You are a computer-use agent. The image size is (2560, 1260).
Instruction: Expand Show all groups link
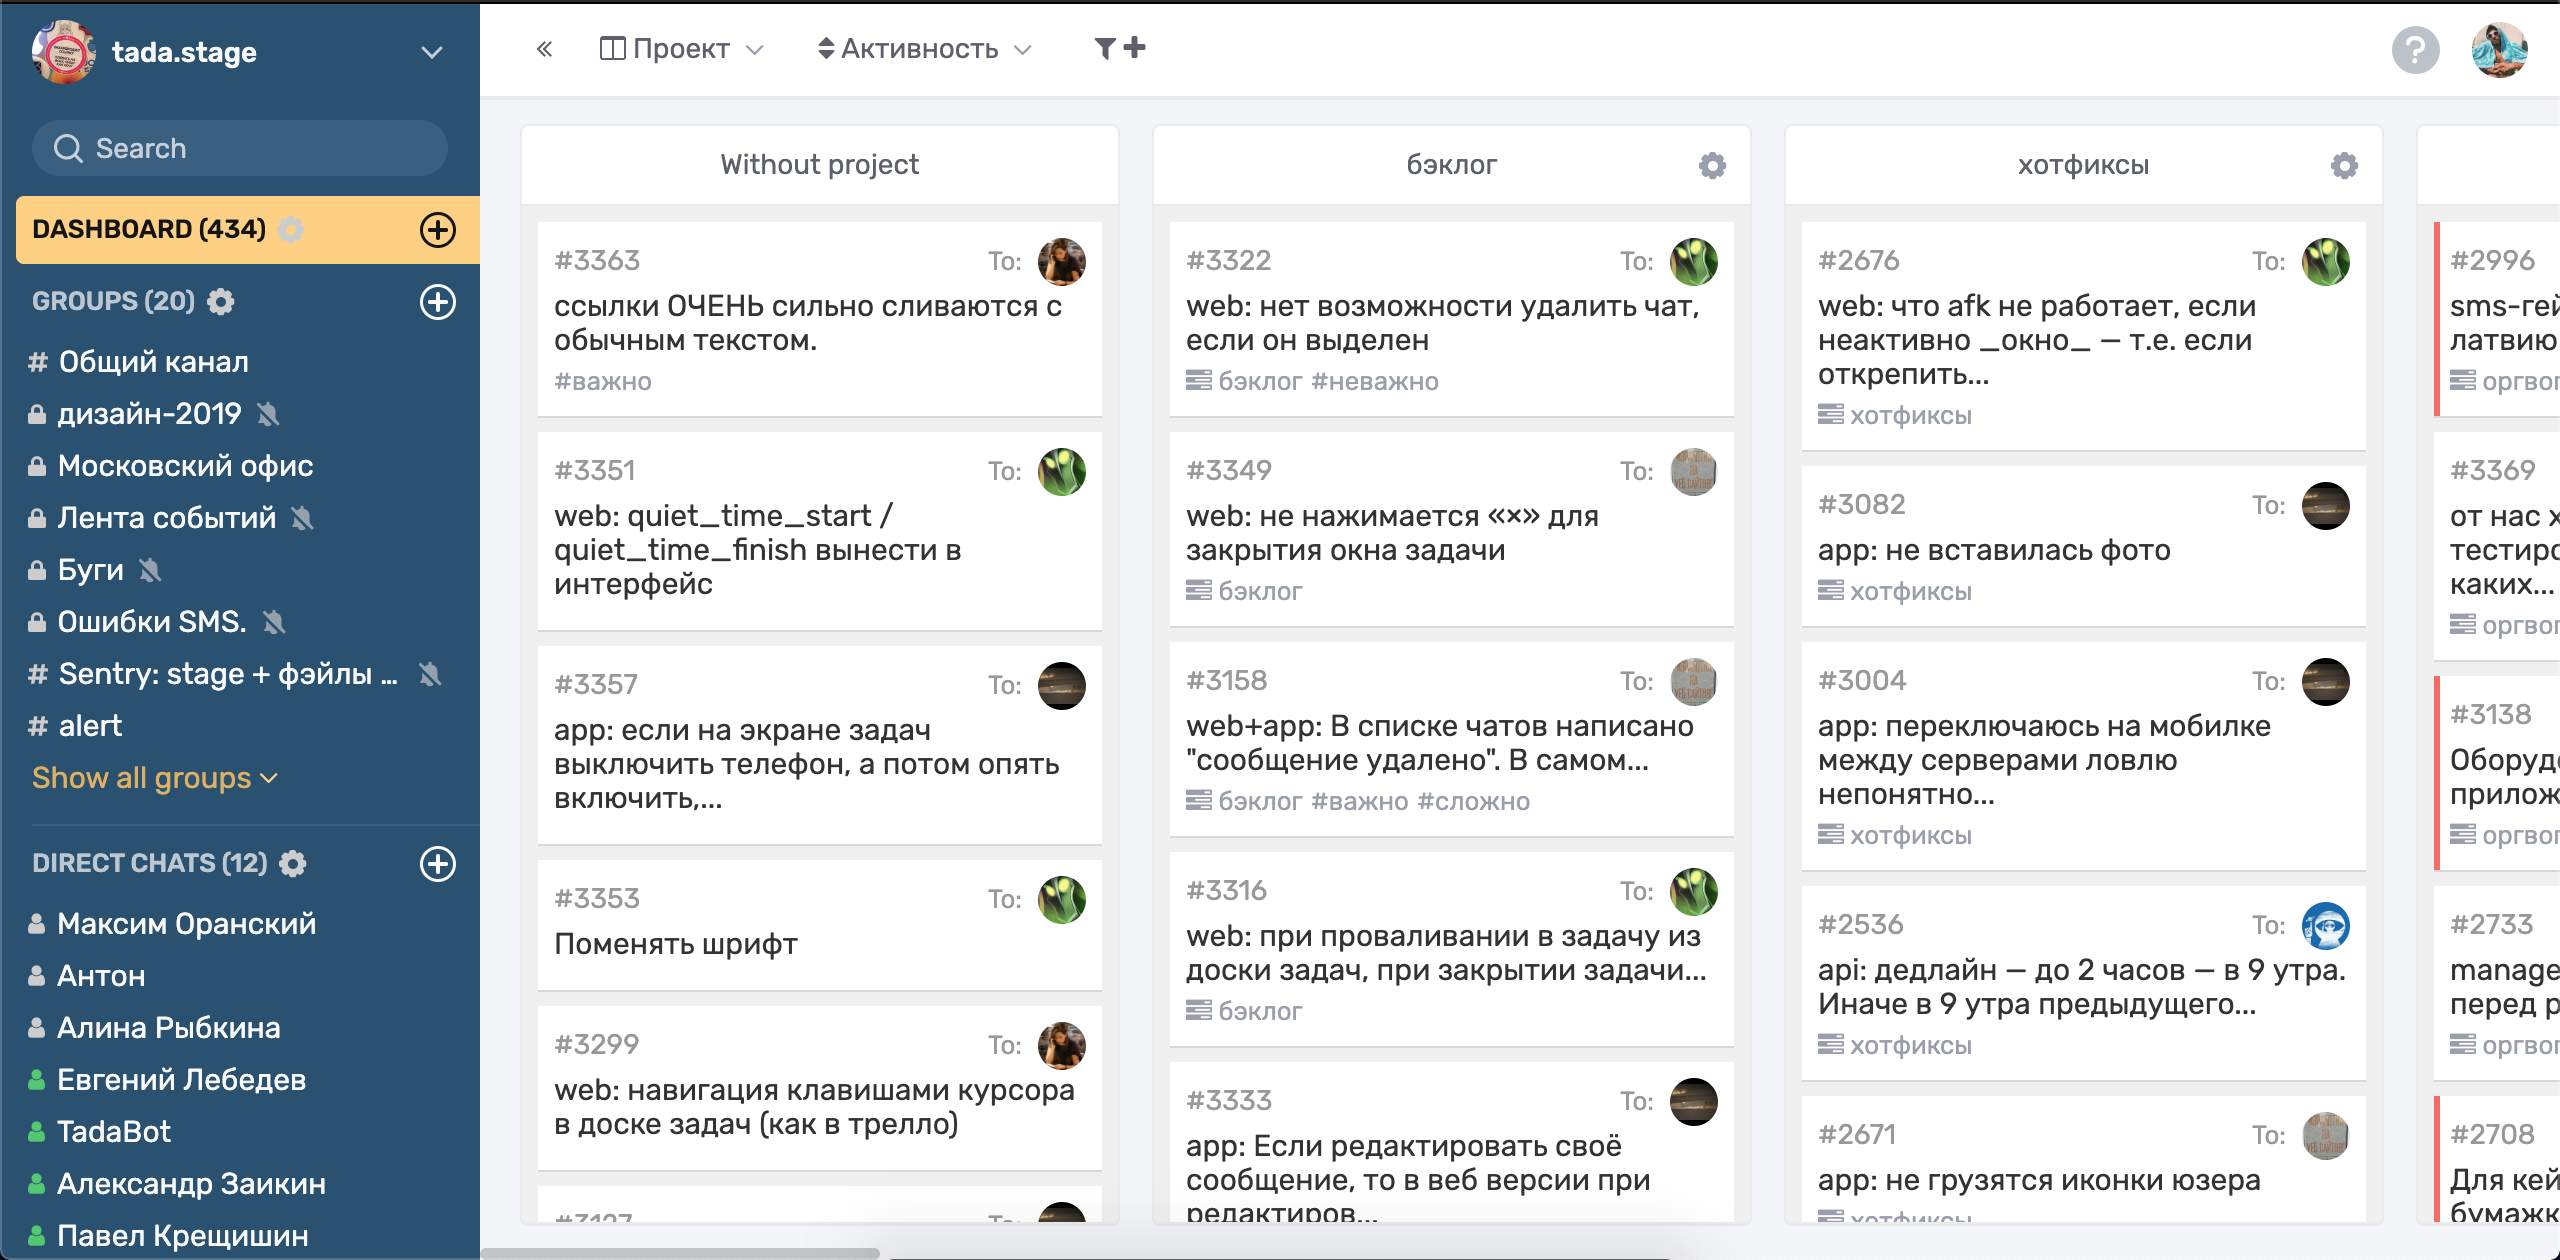(x=154, y=778)
